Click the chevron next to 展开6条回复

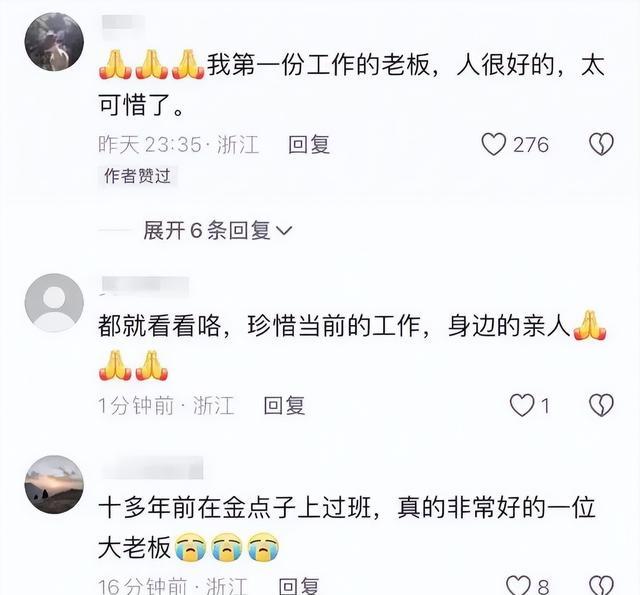[284, 231]
